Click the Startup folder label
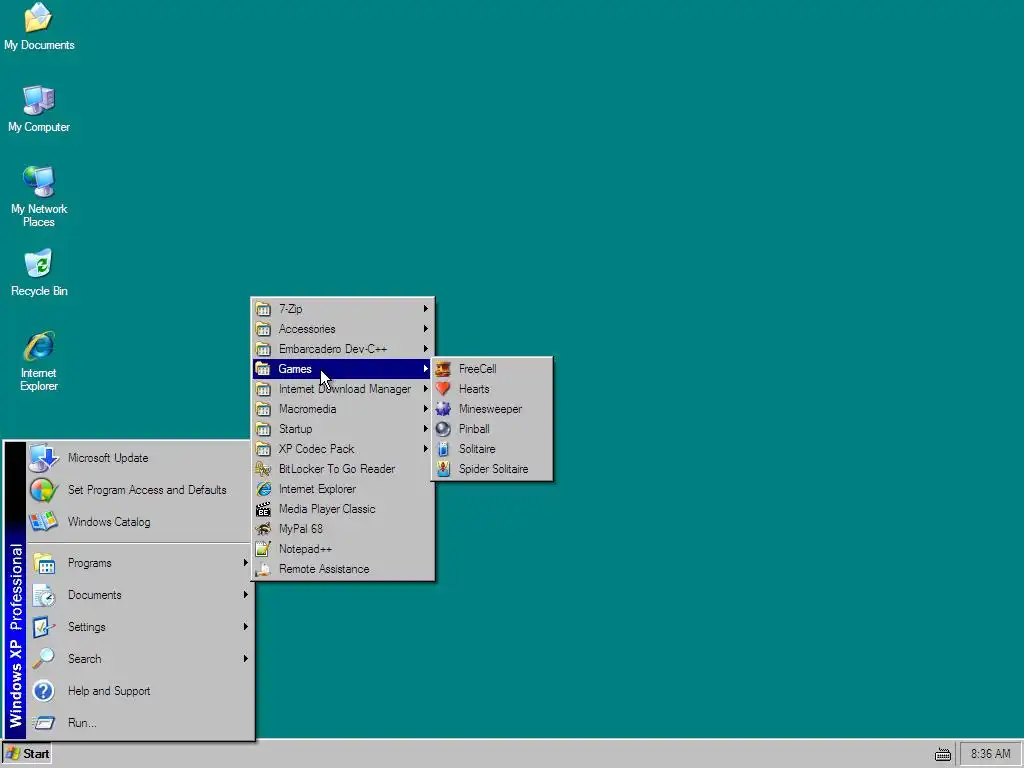Image resolution: width=1024 pixels, height=768 pixels. pyautogui.click(x=295, y=429)
